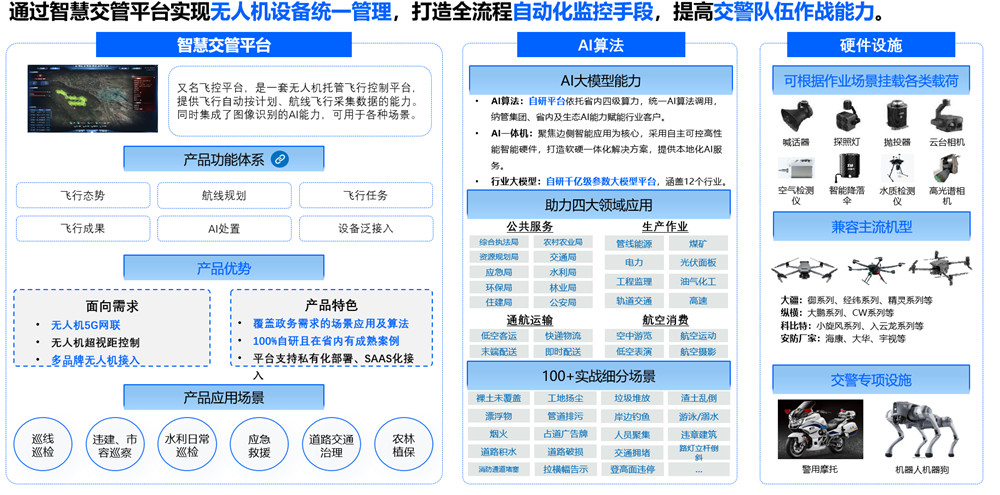1000x495 pixels.
Task: Select the 道路交通治理 scenario circle
Action: coord(332,446)
